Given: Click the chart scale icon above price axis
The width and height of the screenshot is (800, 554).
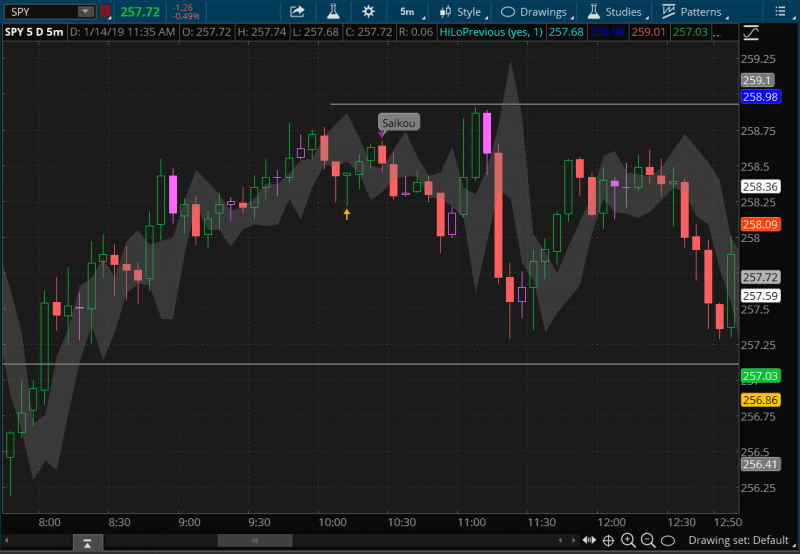Looking at the screenshot, I should pyautogui.click(x=751, y=33).
